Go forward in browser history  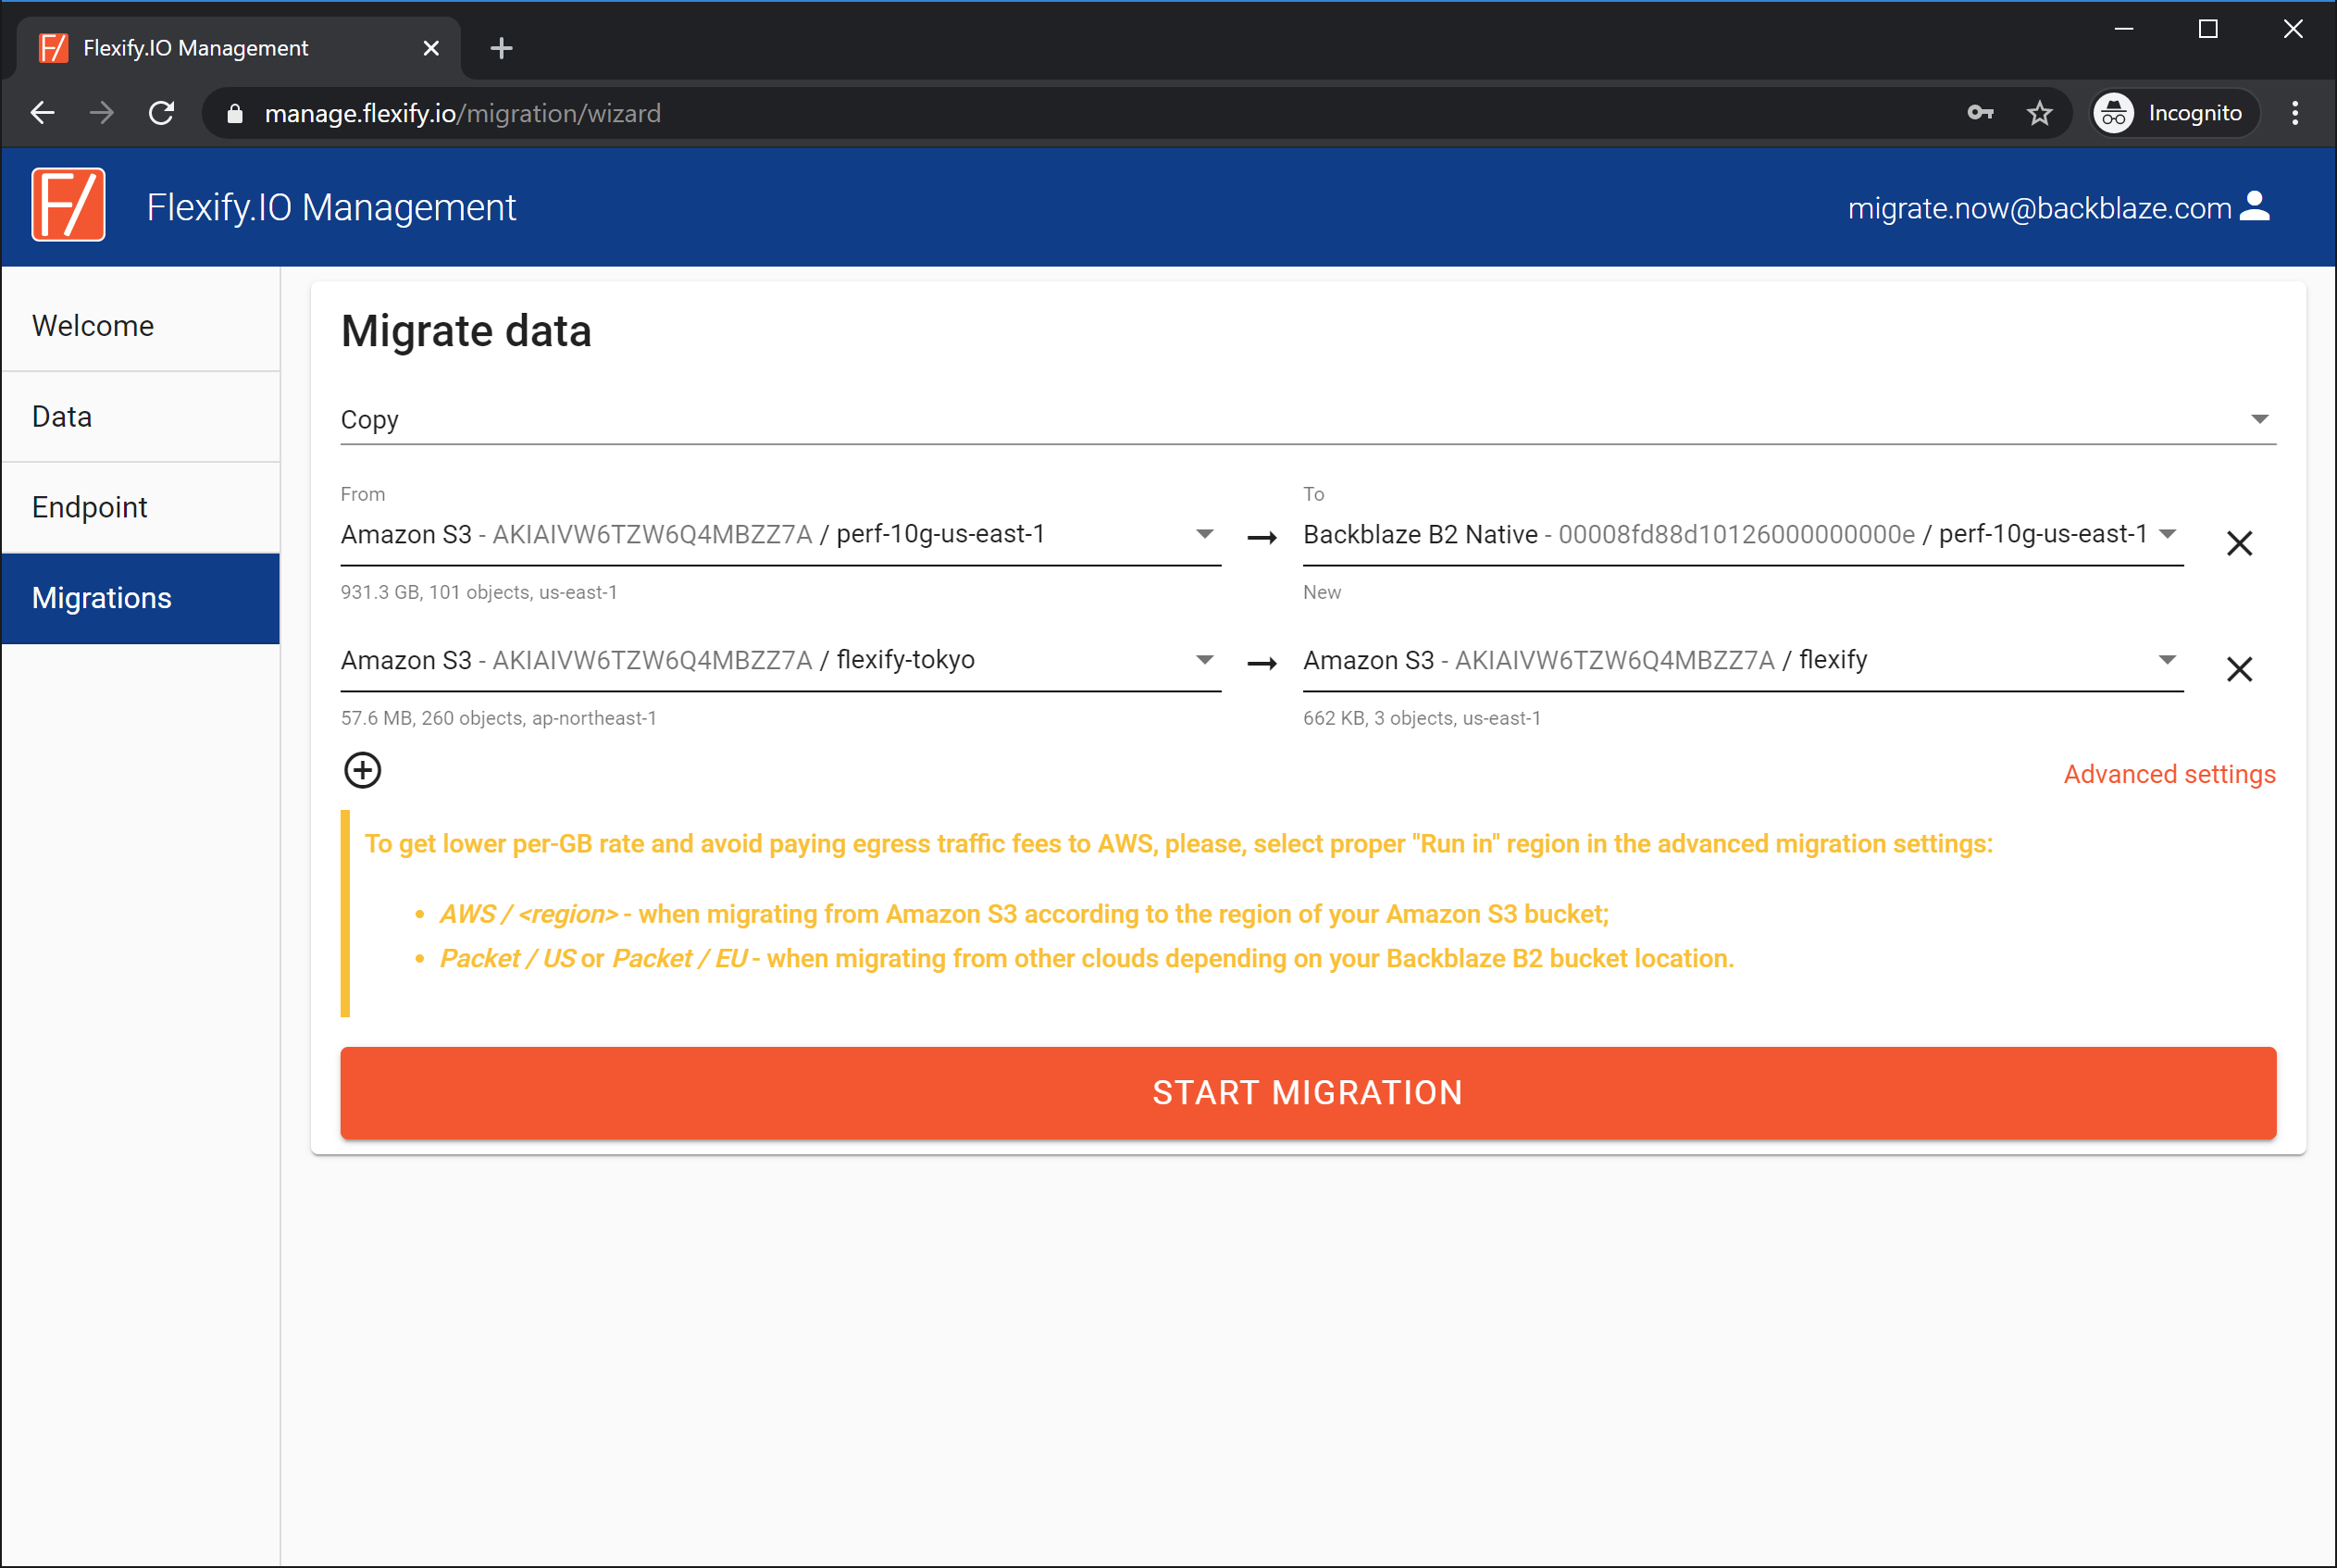point(102,113)
